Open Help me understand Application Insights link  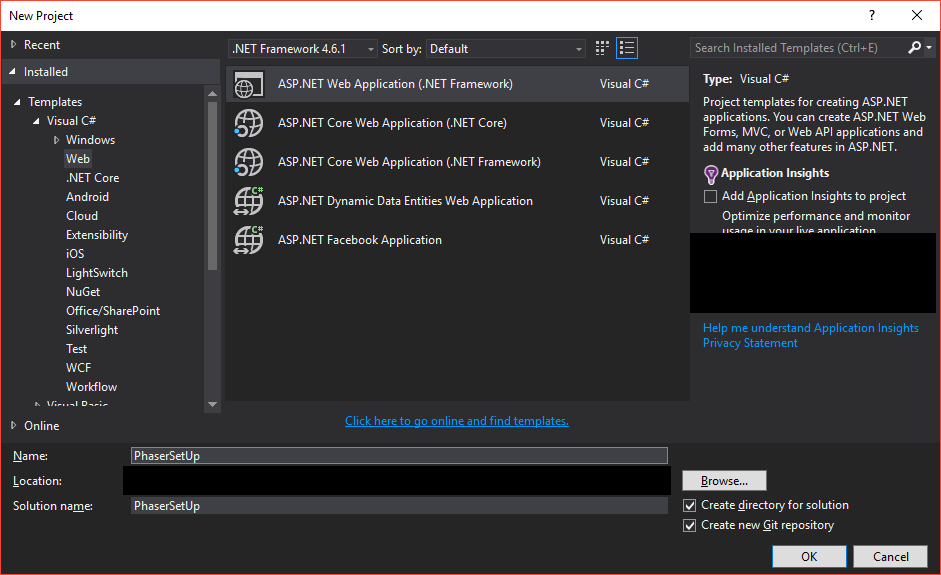click(x=810, y=328)
